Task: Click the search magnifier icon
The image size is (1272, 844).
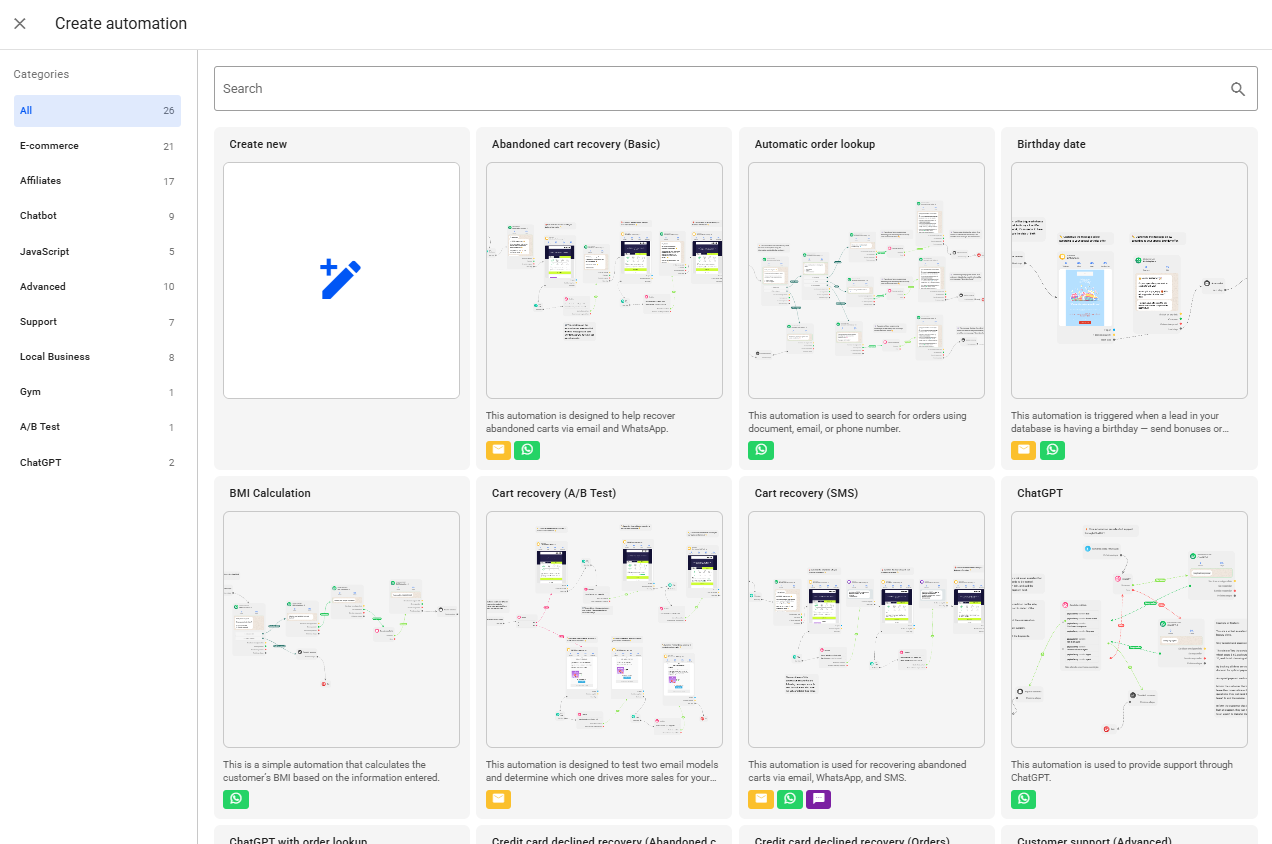Action: [1238, 89]
